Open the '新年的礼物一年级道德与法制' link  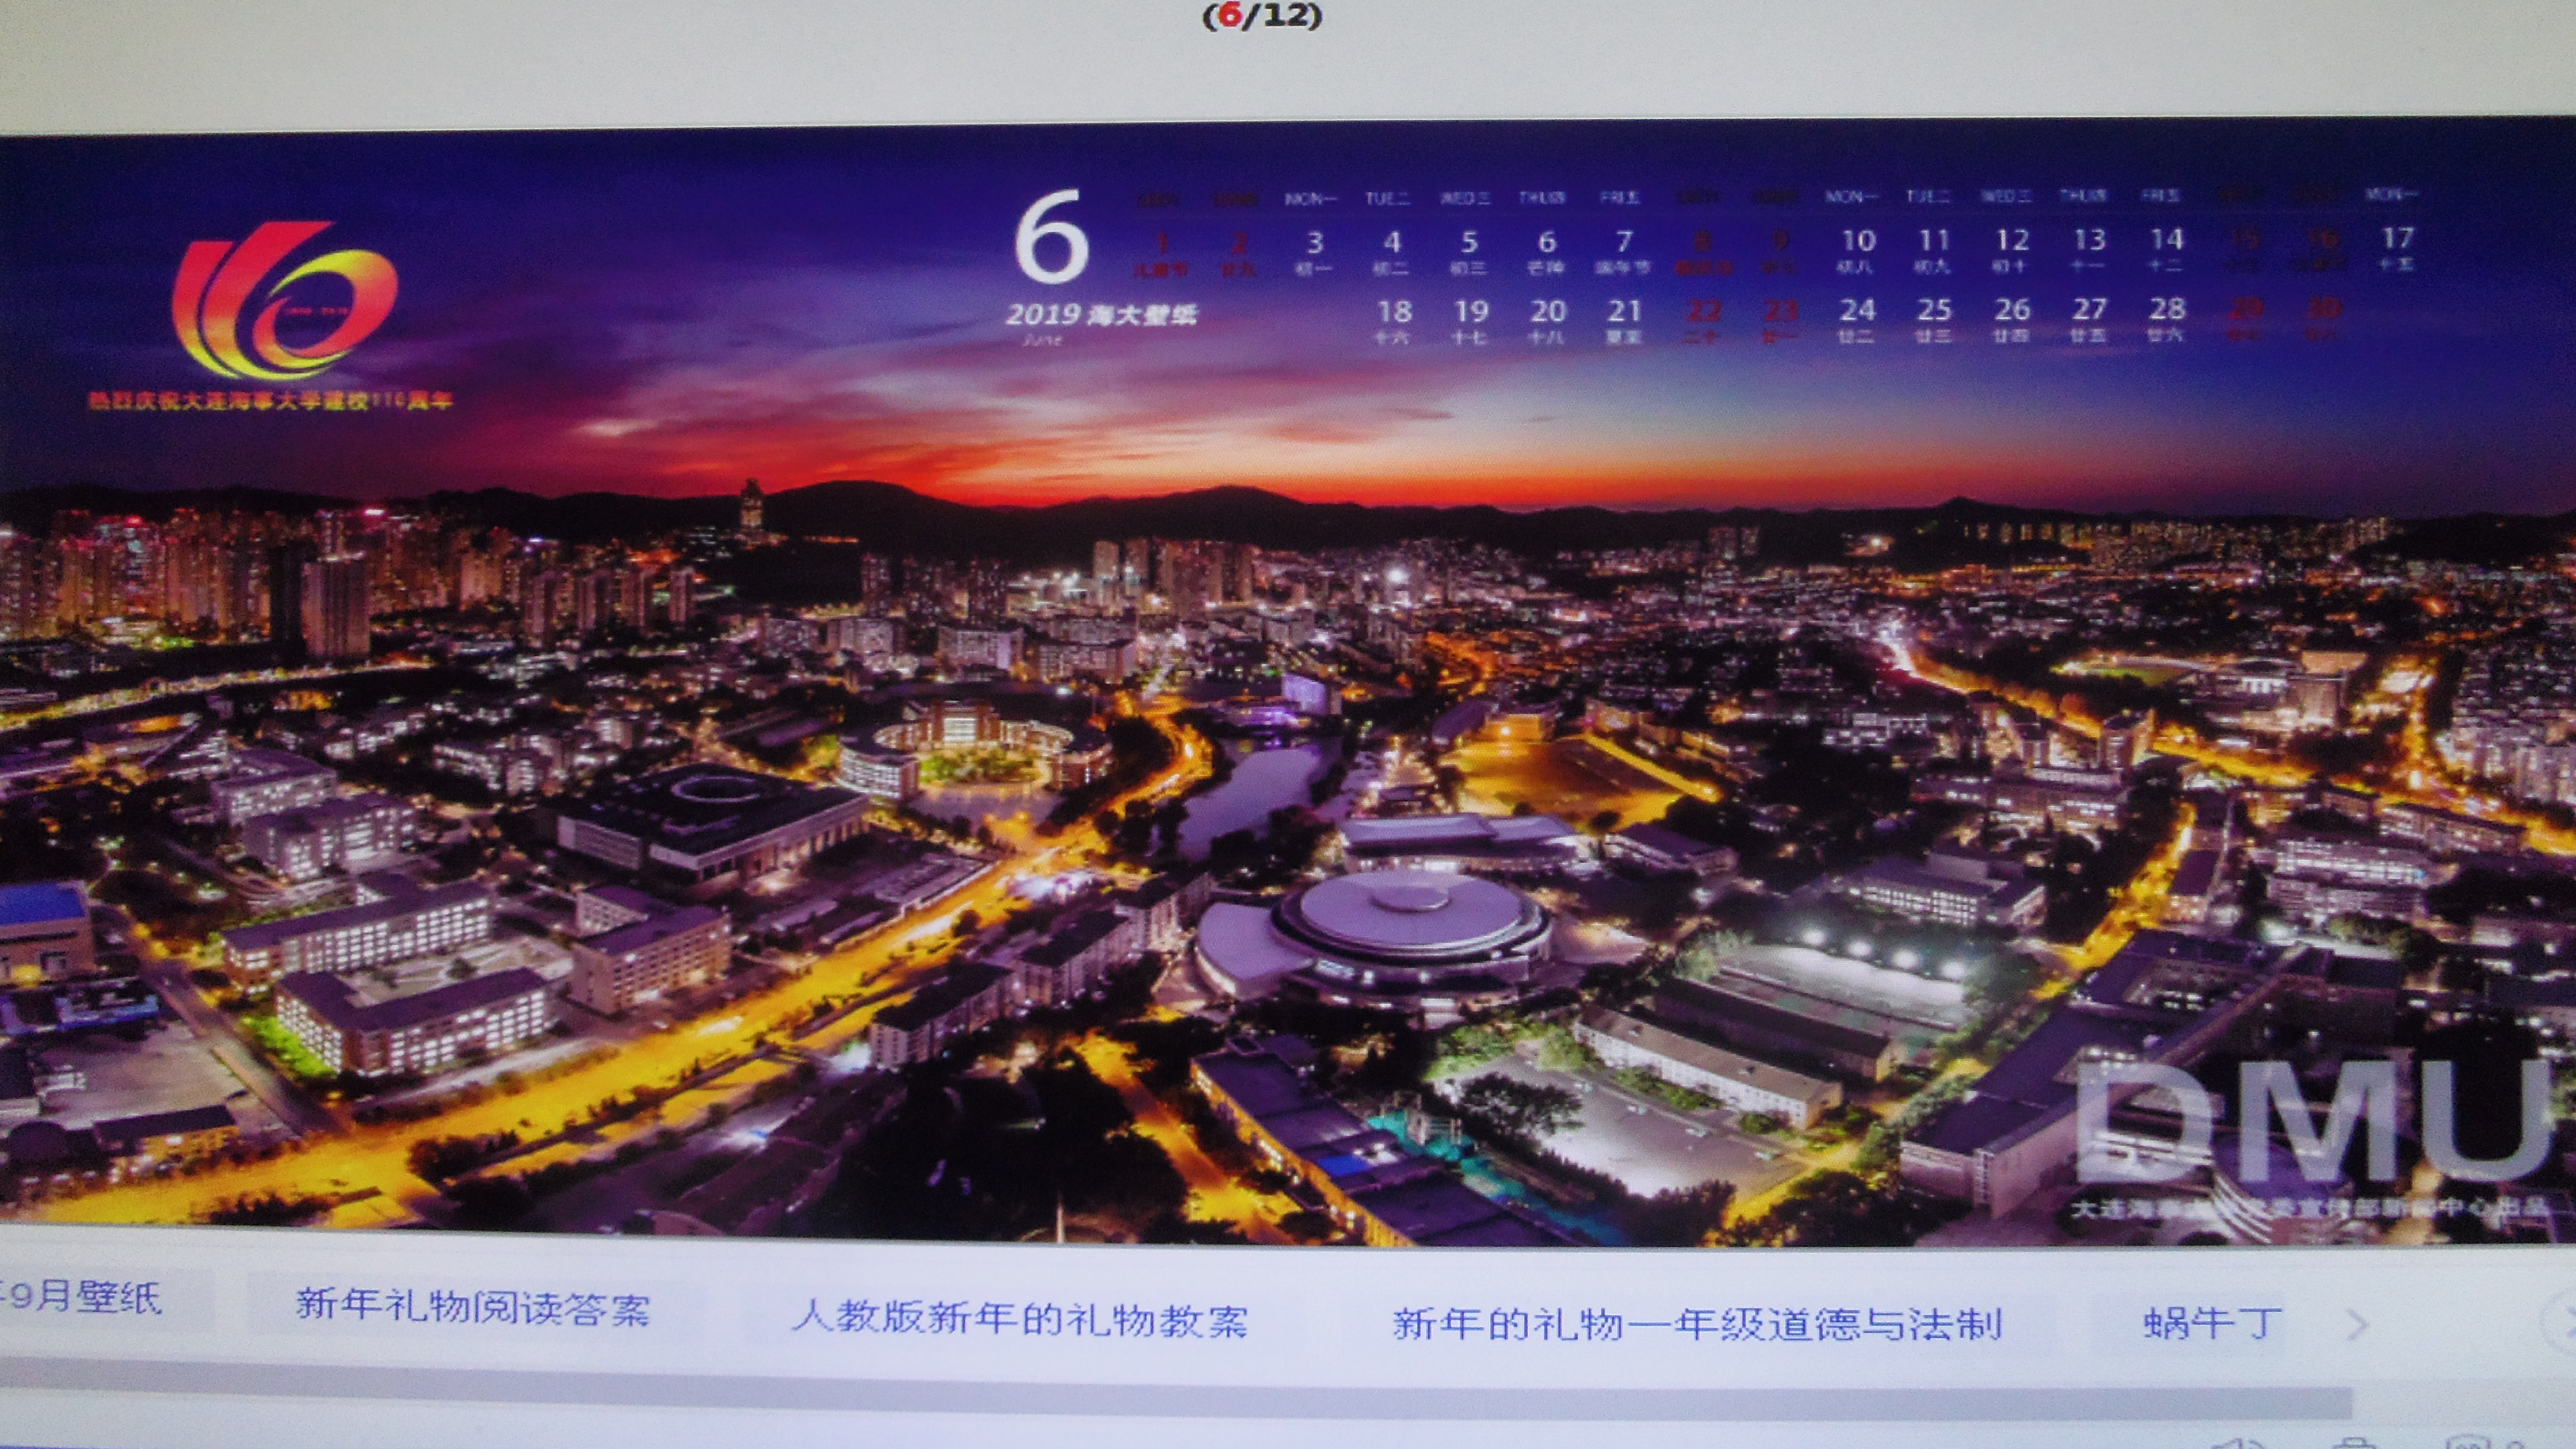tap(1697, 1324)
